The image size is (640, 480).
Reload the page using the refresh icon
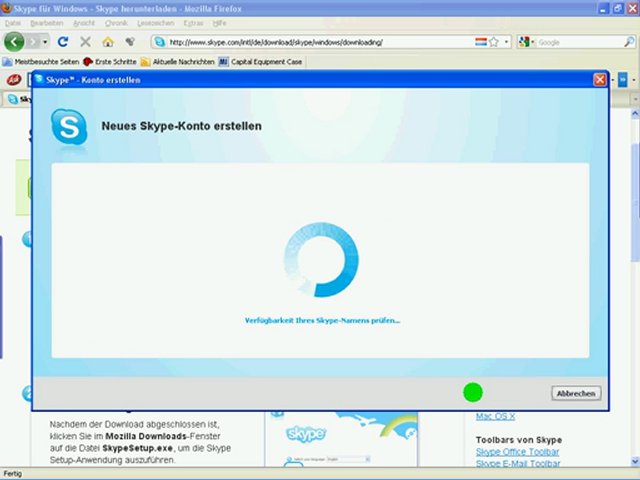(63, 42)
